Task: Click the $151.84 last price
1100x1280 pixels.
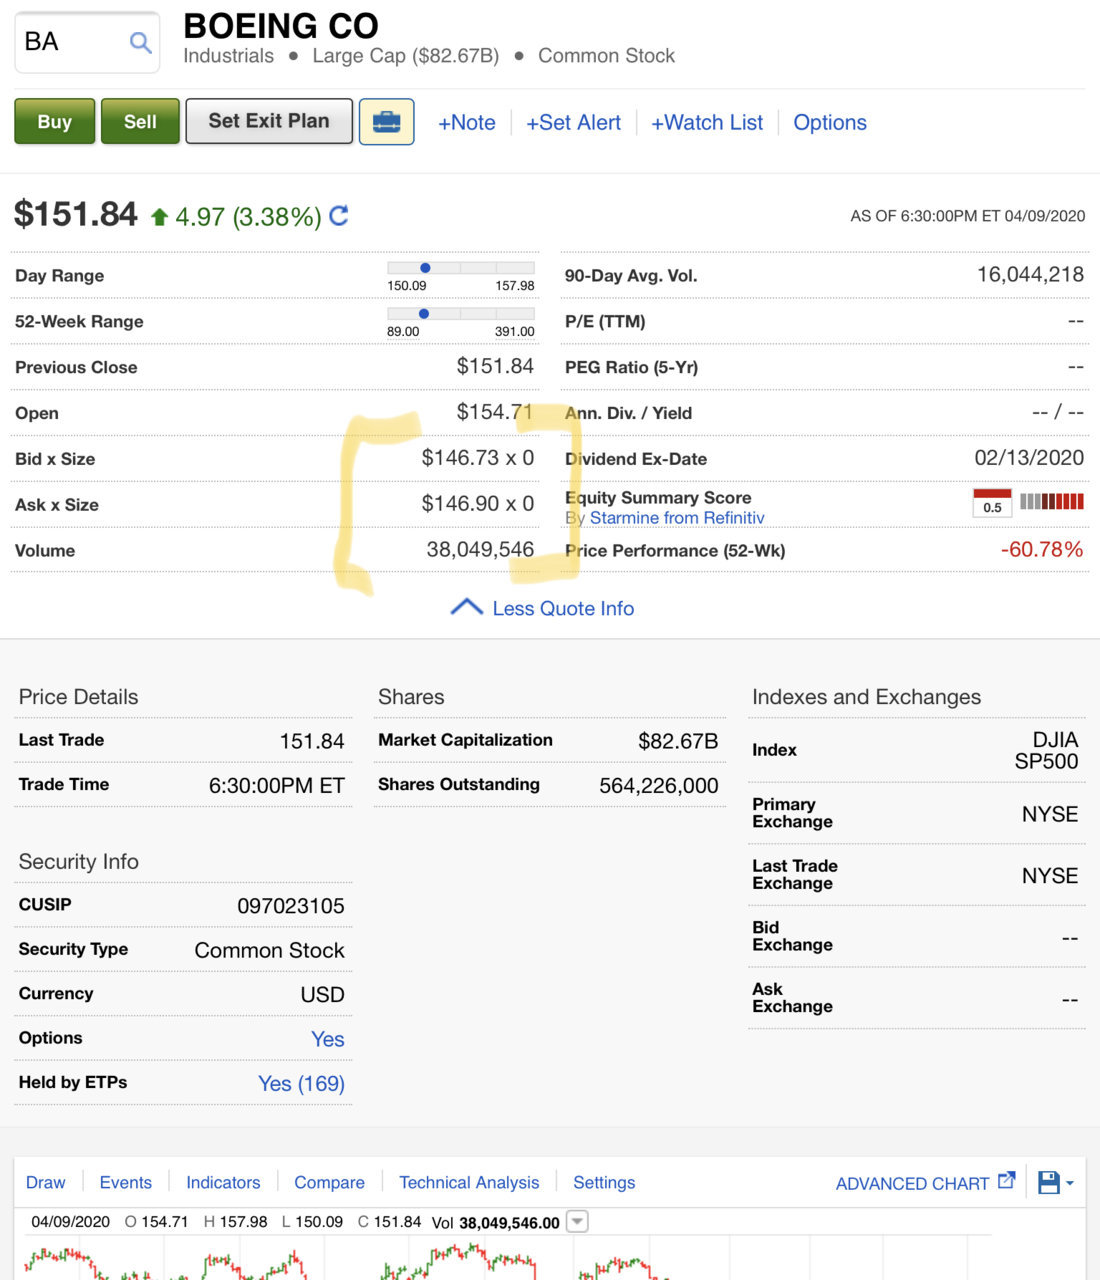Action: (x=76, y=214)
